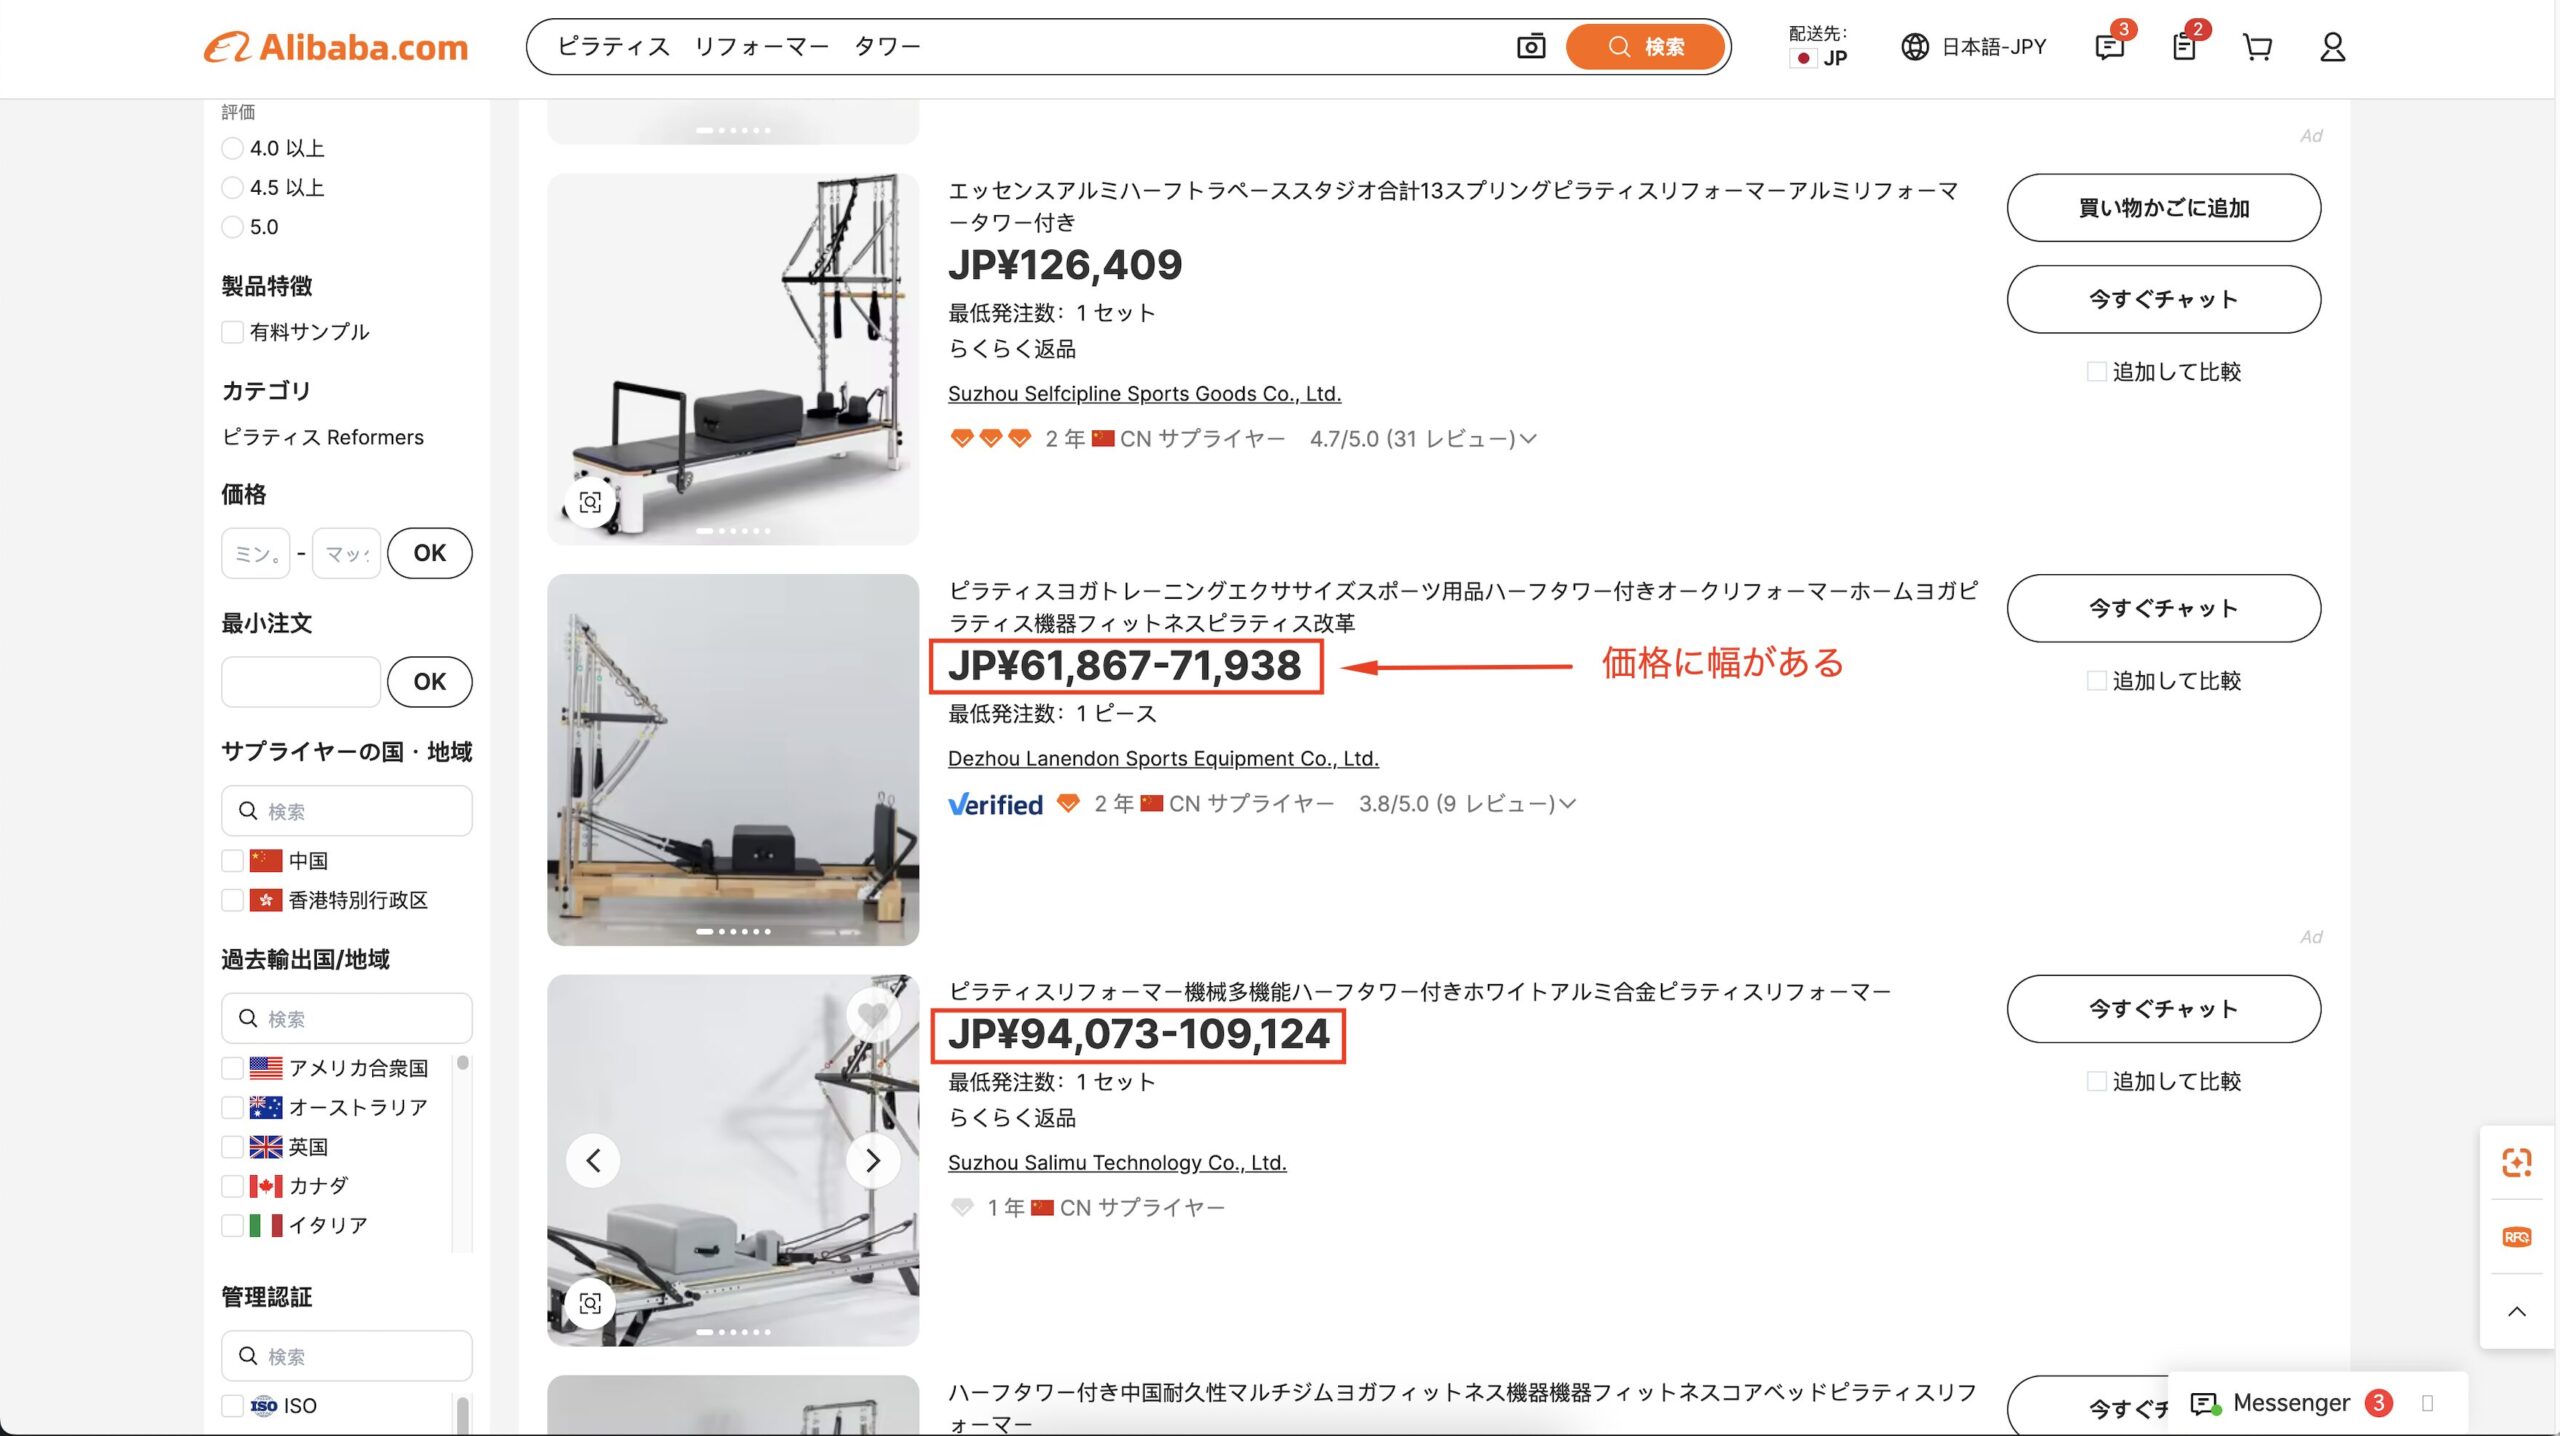This screenshot has width=2560, height=1436.
Task: Click back-to-top arrow in side panel
Action: 2516,1311
